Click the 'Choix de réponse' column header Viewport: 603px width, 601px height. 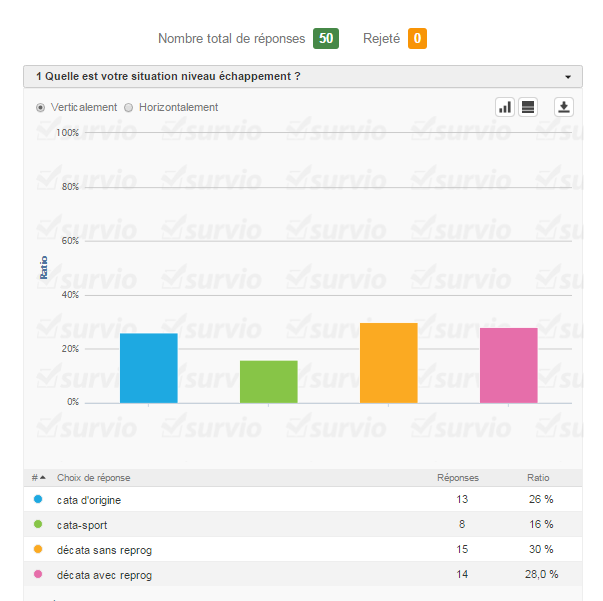[x=93, y=478]
